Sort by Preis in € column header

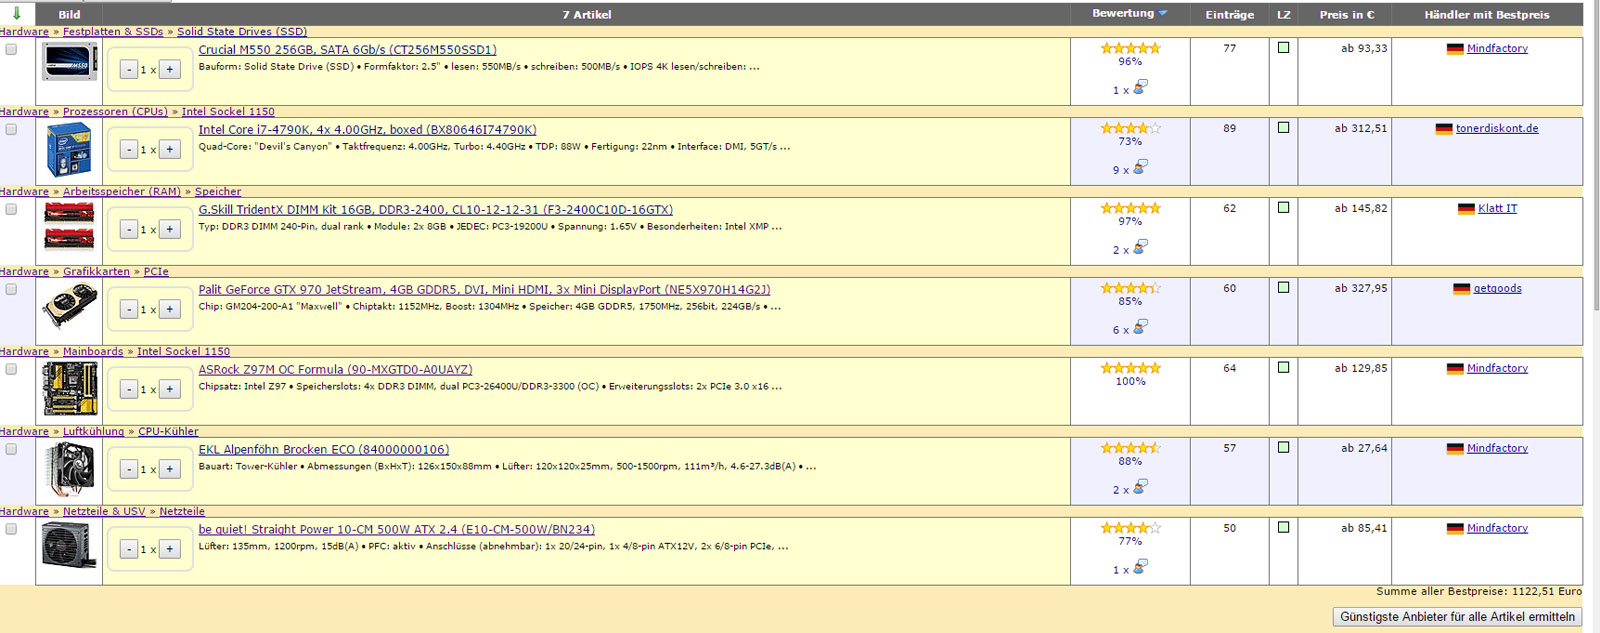tap(1346, 15)
